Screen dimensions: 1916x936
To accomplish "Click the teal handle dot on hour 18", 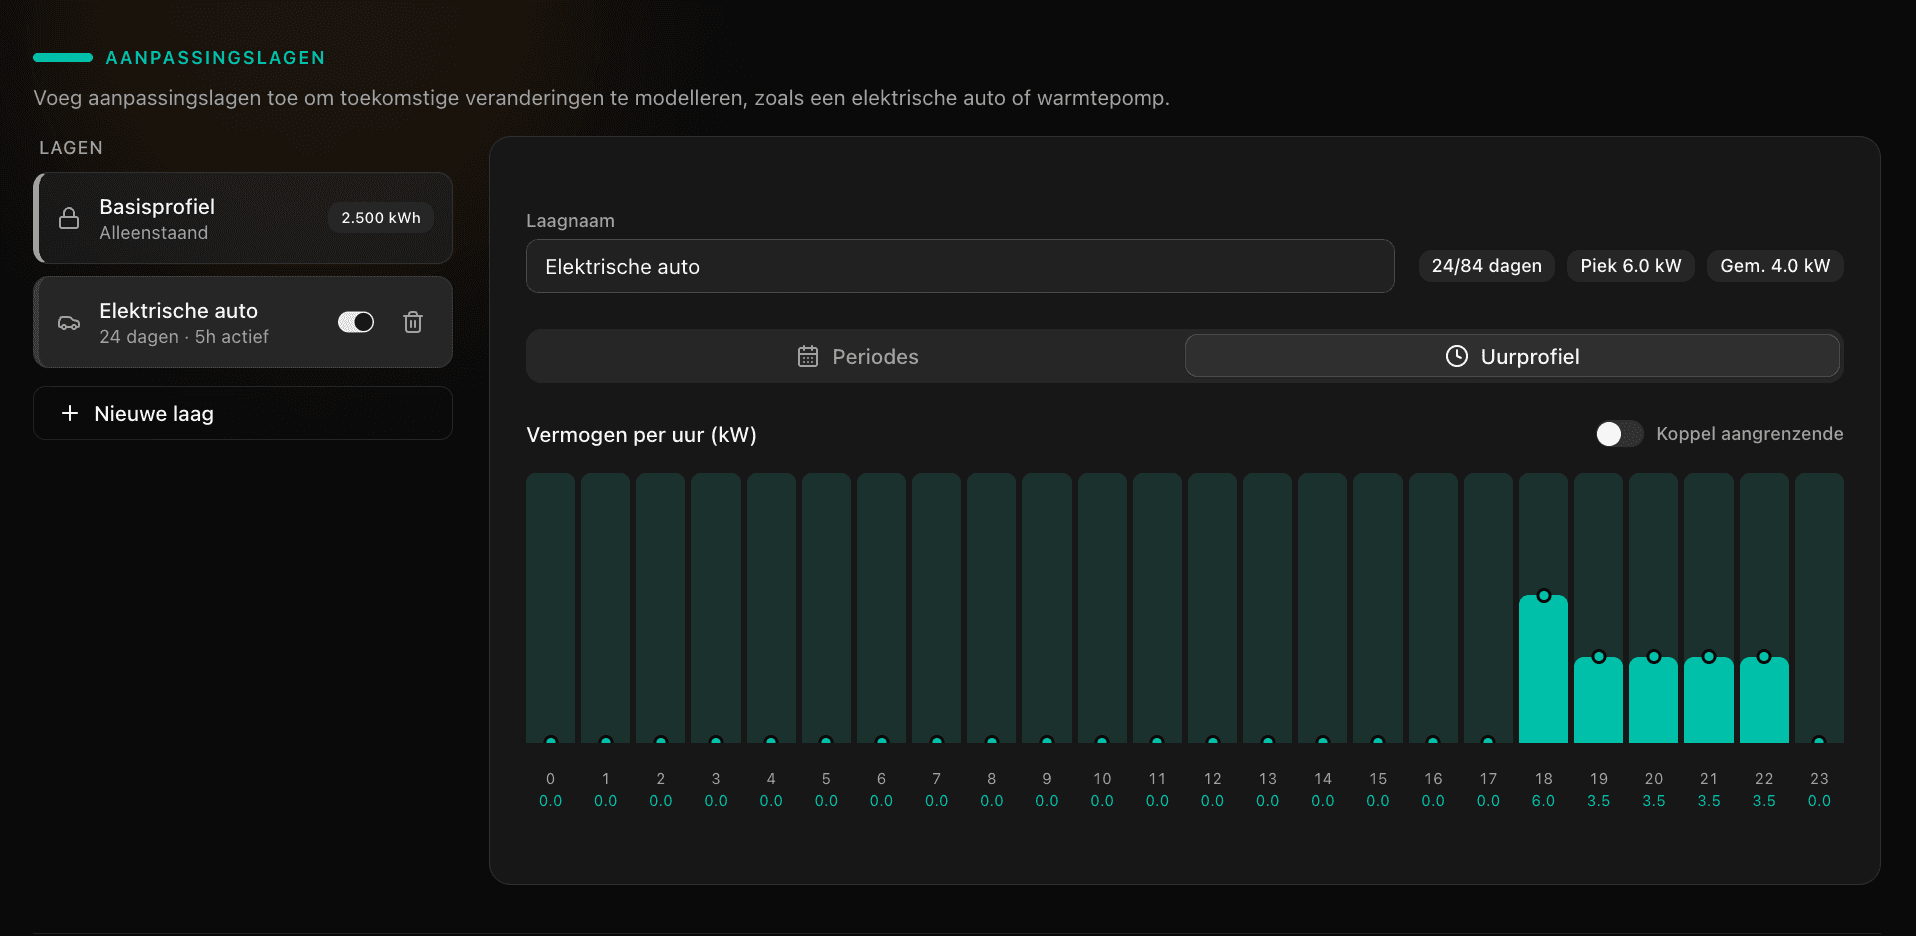I will [1543, 595].
